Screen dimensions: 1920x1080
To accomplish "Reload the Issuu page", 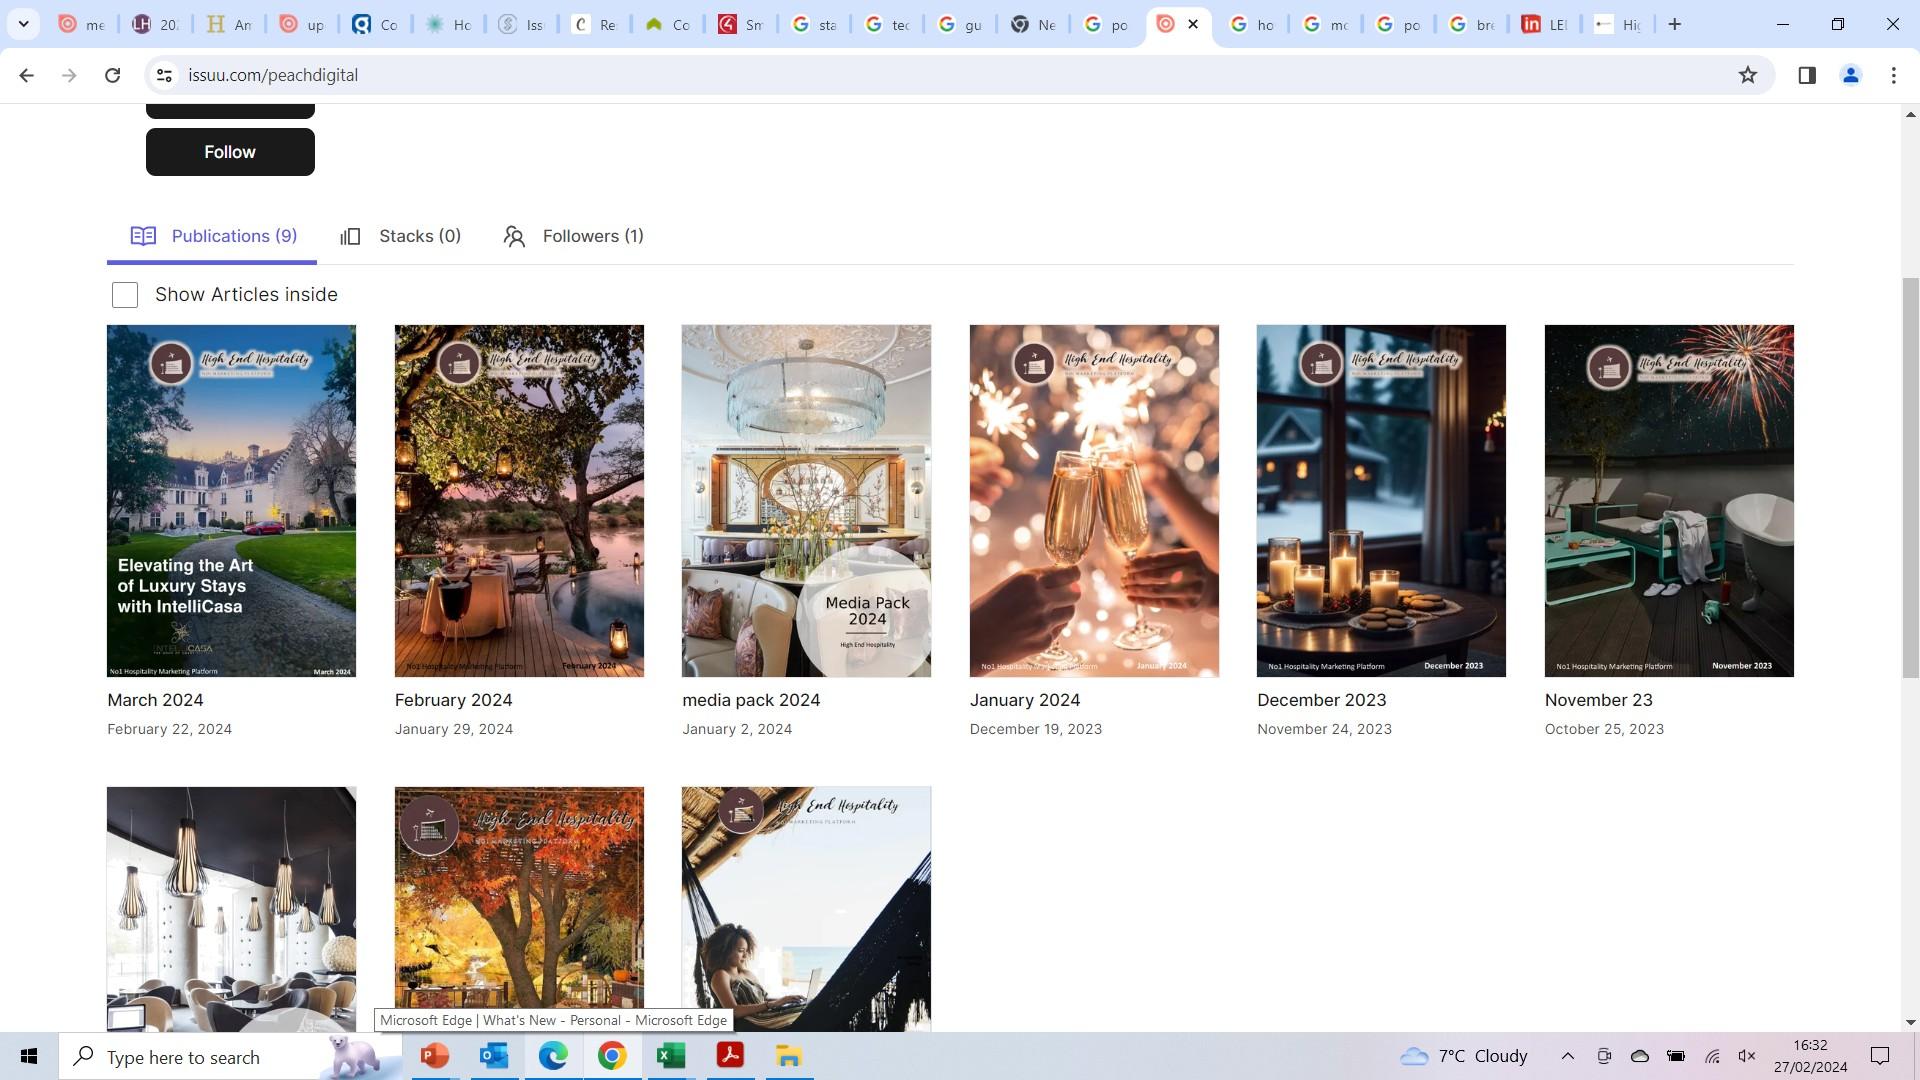I will tap(112, 75).
